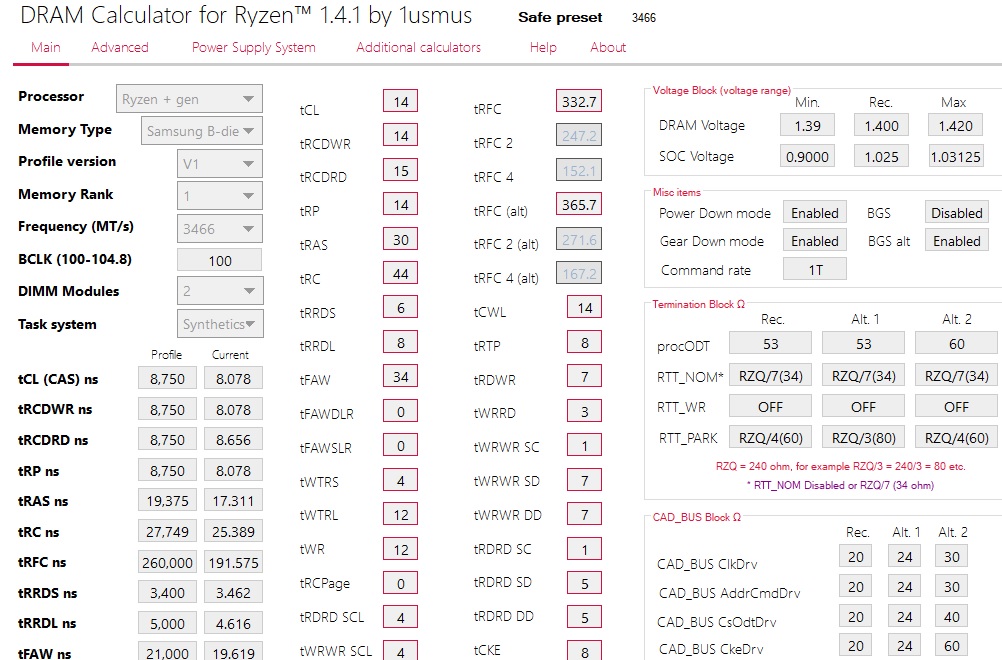Viewport: 1002px width, 660px height.
Task: Open the About tab
Action: click(x=608, y=47)
